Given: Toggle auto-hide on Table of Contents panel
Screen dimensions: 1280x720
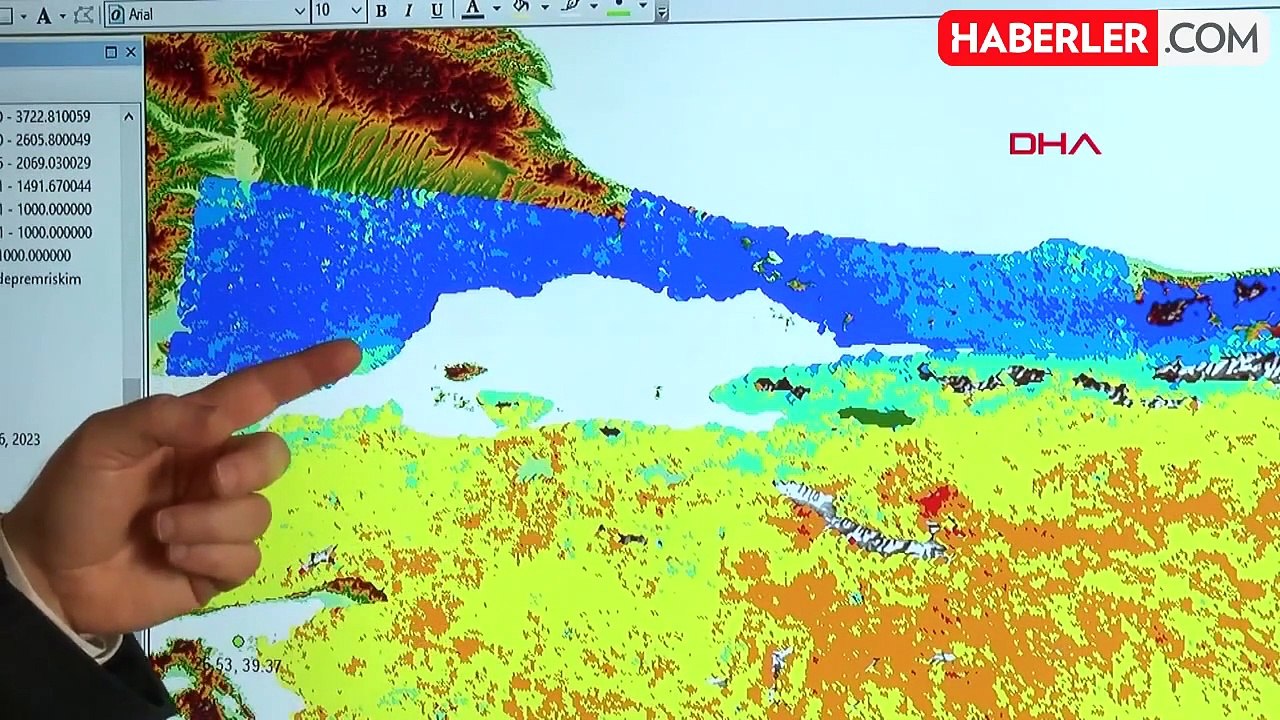Looking at the screenshot, I should click(111, 52).
